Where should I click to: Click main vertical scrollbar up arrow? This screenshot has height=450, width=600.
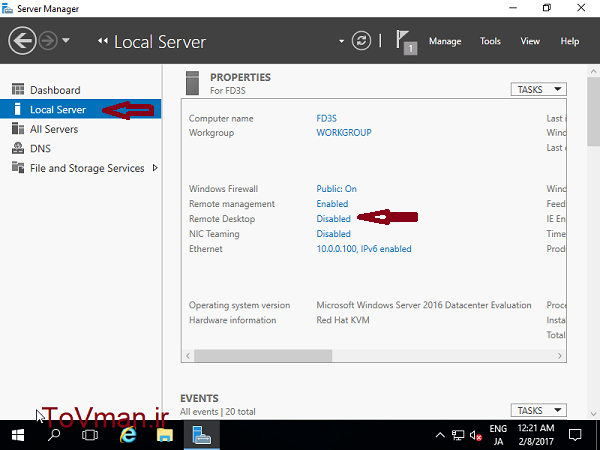[x=593, y=71]
